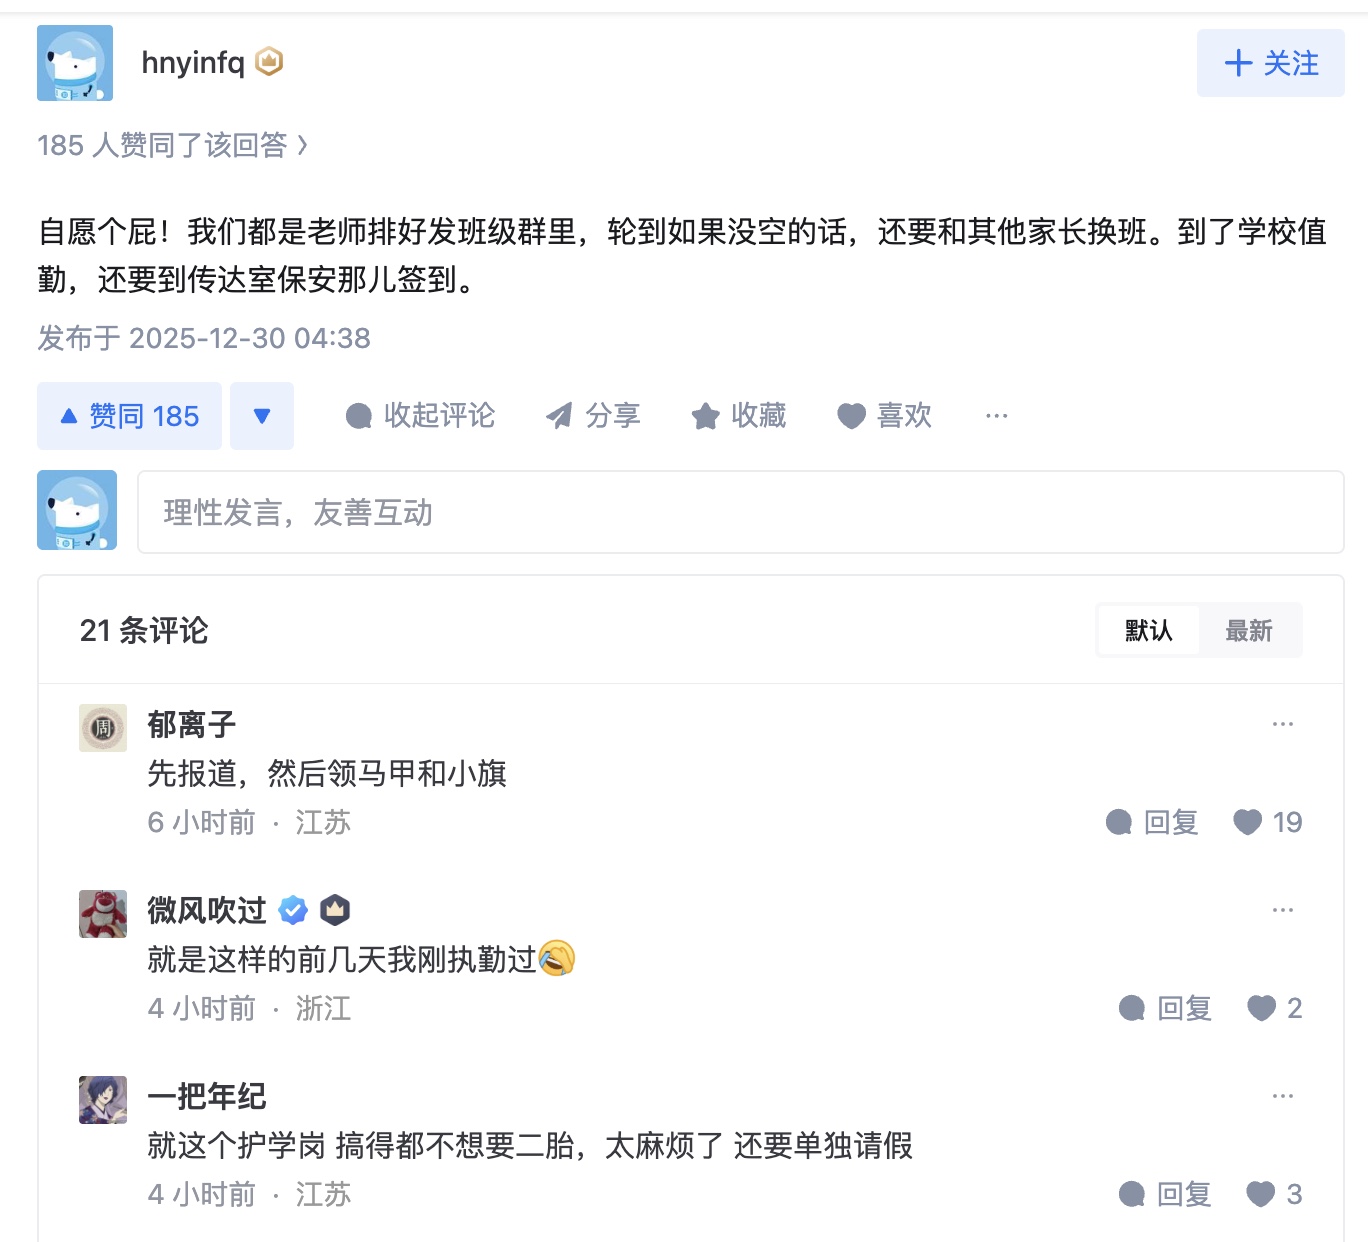Screen dimensions: 1368x1242
Task: Switch comment sort to 最新
Action: pyautogui.click(x=1249, y=631)
